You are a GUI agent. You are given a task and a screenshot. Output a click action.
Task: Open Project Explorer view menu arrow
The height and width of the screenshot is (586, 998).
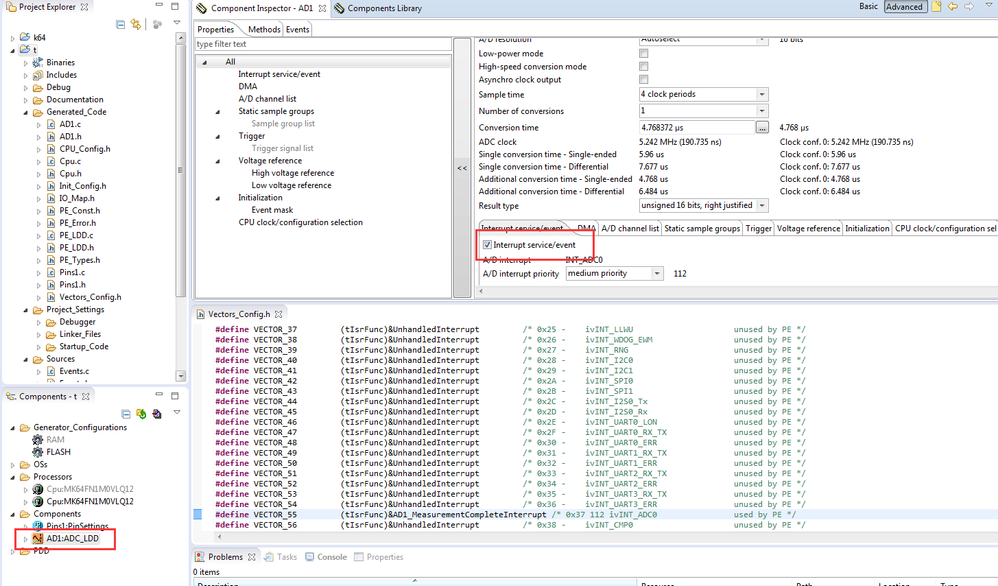[177, 23]
